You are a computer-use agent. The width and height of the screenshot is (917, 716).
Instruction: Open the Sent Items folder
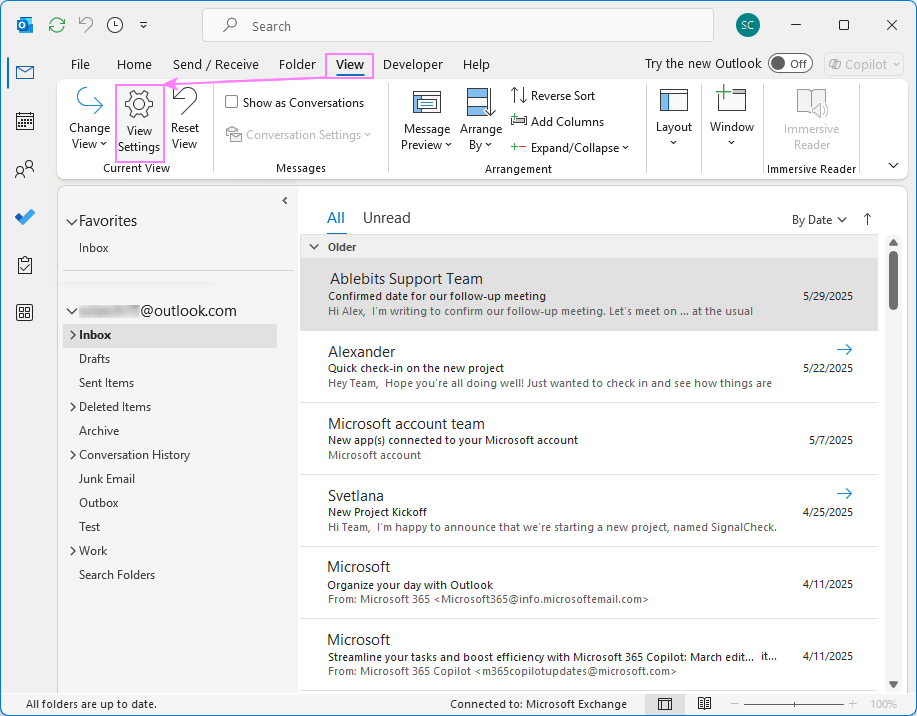(106, 383)
